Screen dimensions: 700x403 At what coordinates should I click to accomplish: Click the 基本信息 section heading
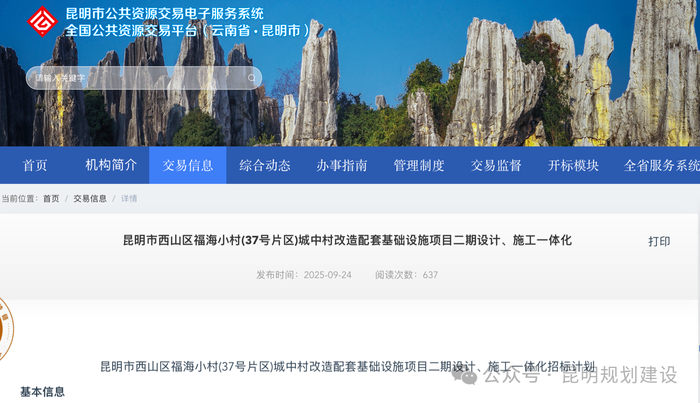42,392
